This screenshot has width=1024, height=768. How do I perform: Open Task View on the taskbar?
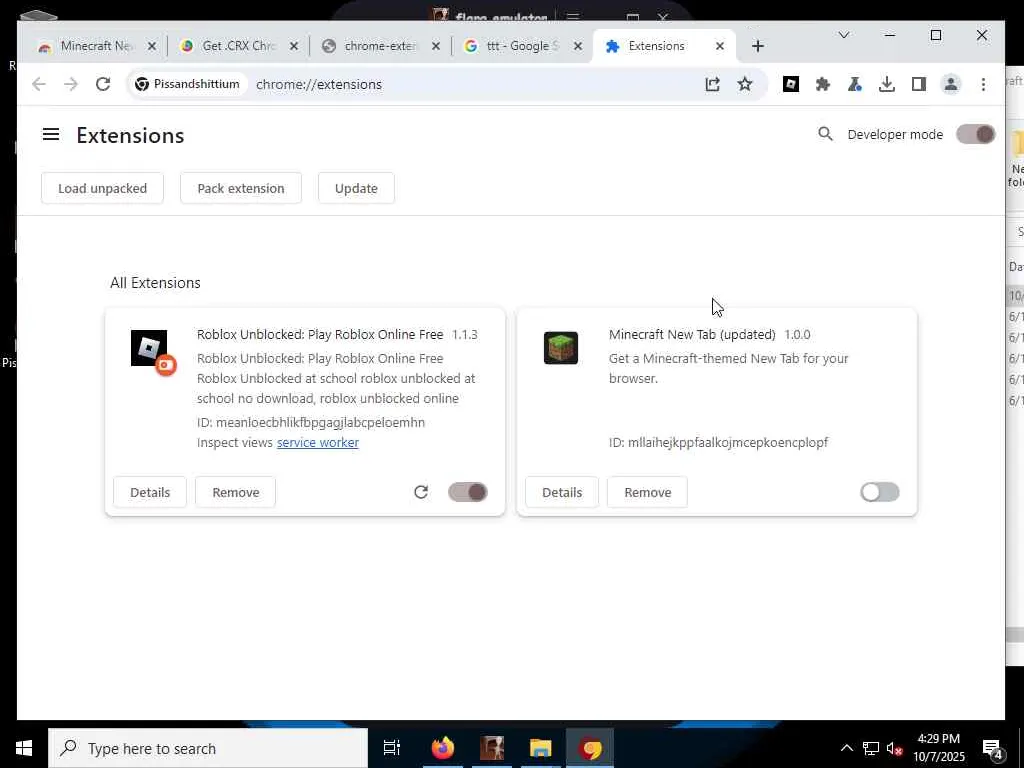point(392,748)
